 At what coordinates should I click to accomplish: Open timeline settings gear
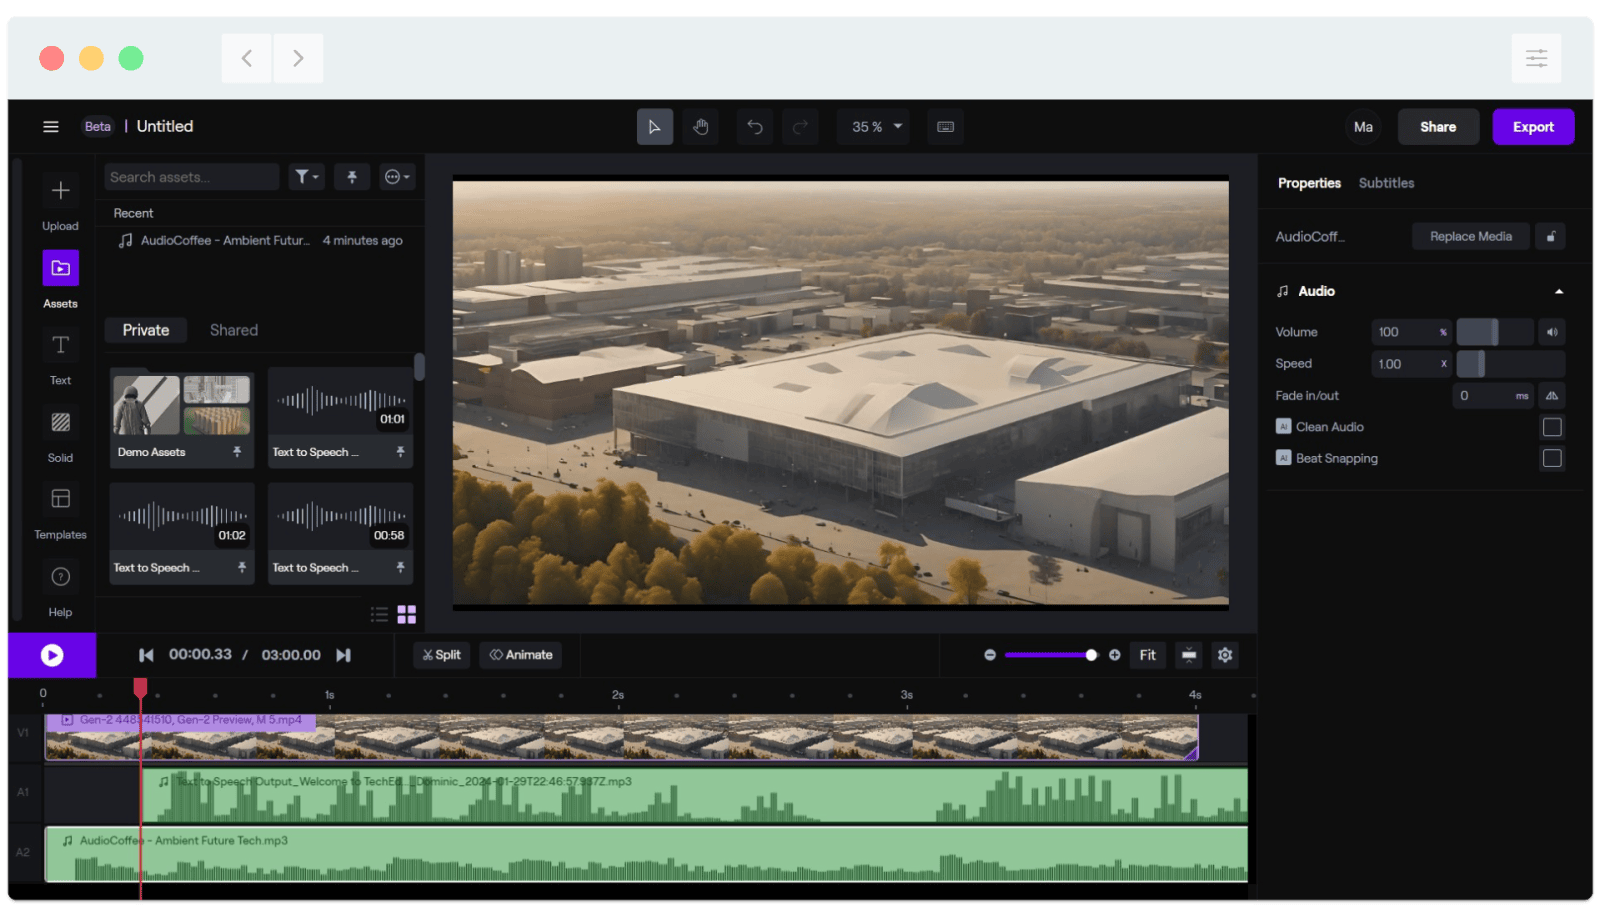pyautogui.click(x=1225, y=655)
